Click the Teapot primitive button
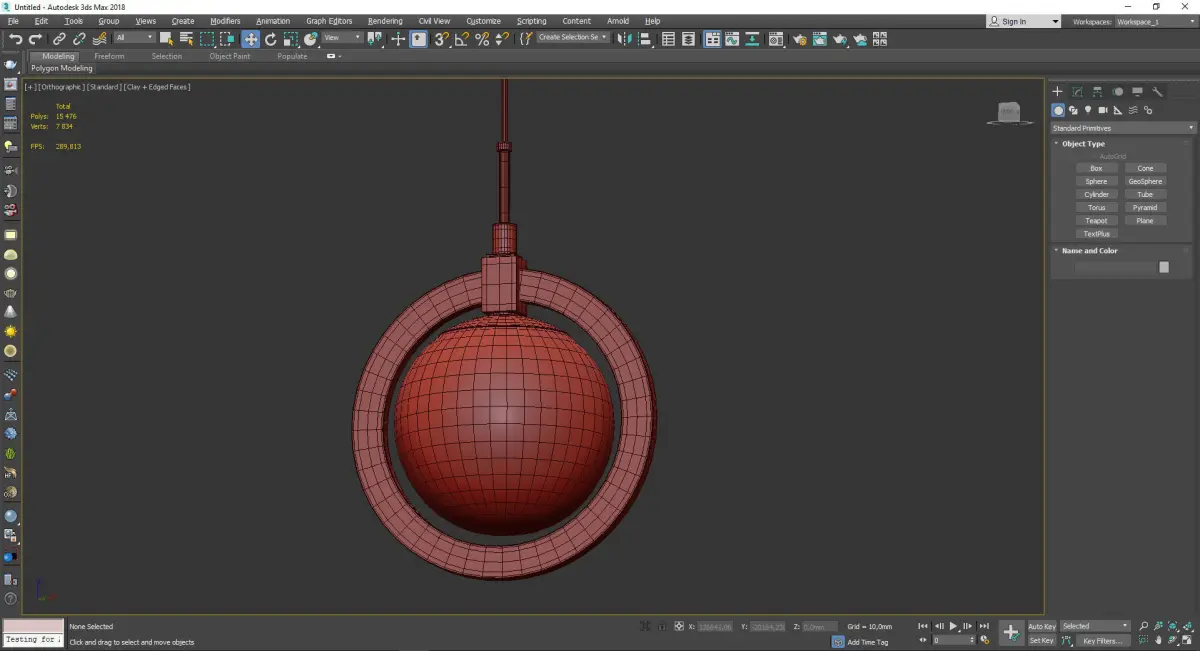This screenshot has height=651, width=1200. tap(1096, 221)
